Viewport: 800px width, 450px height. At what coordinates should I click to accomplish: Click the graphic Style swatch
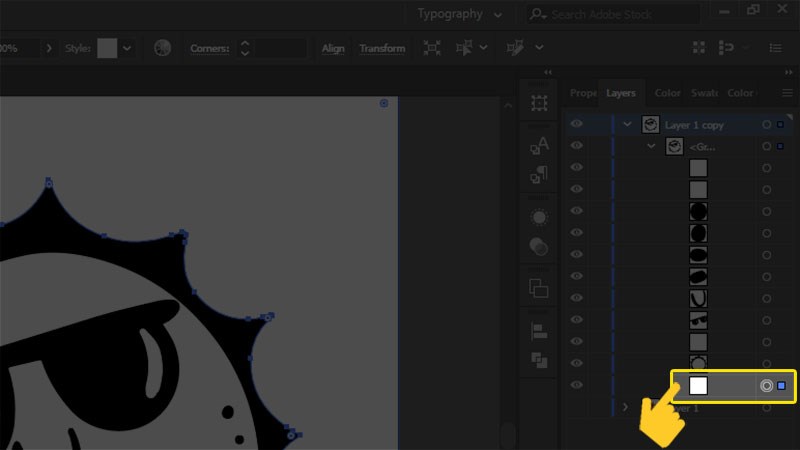coord(107,48)
